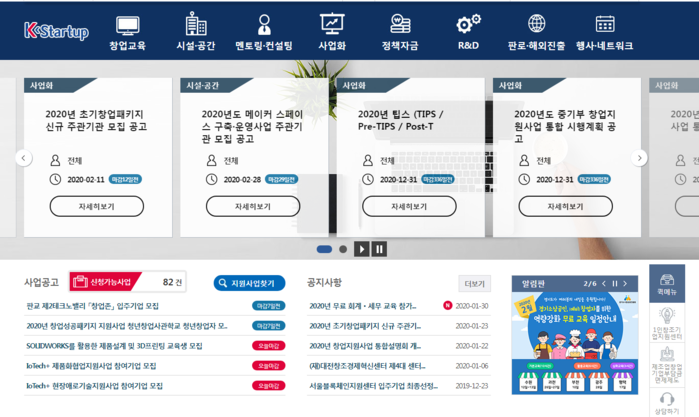Pause the main banner carousel

tap(380, 249)
